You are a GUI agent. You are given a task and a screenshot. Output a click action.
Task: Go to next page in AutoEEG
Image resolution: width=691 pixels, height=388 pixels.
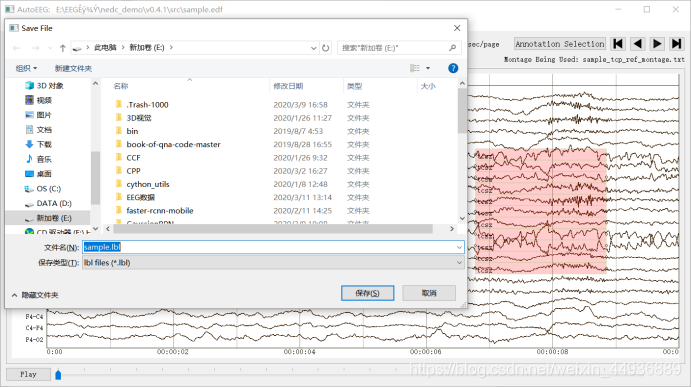[x=657, y=44]
